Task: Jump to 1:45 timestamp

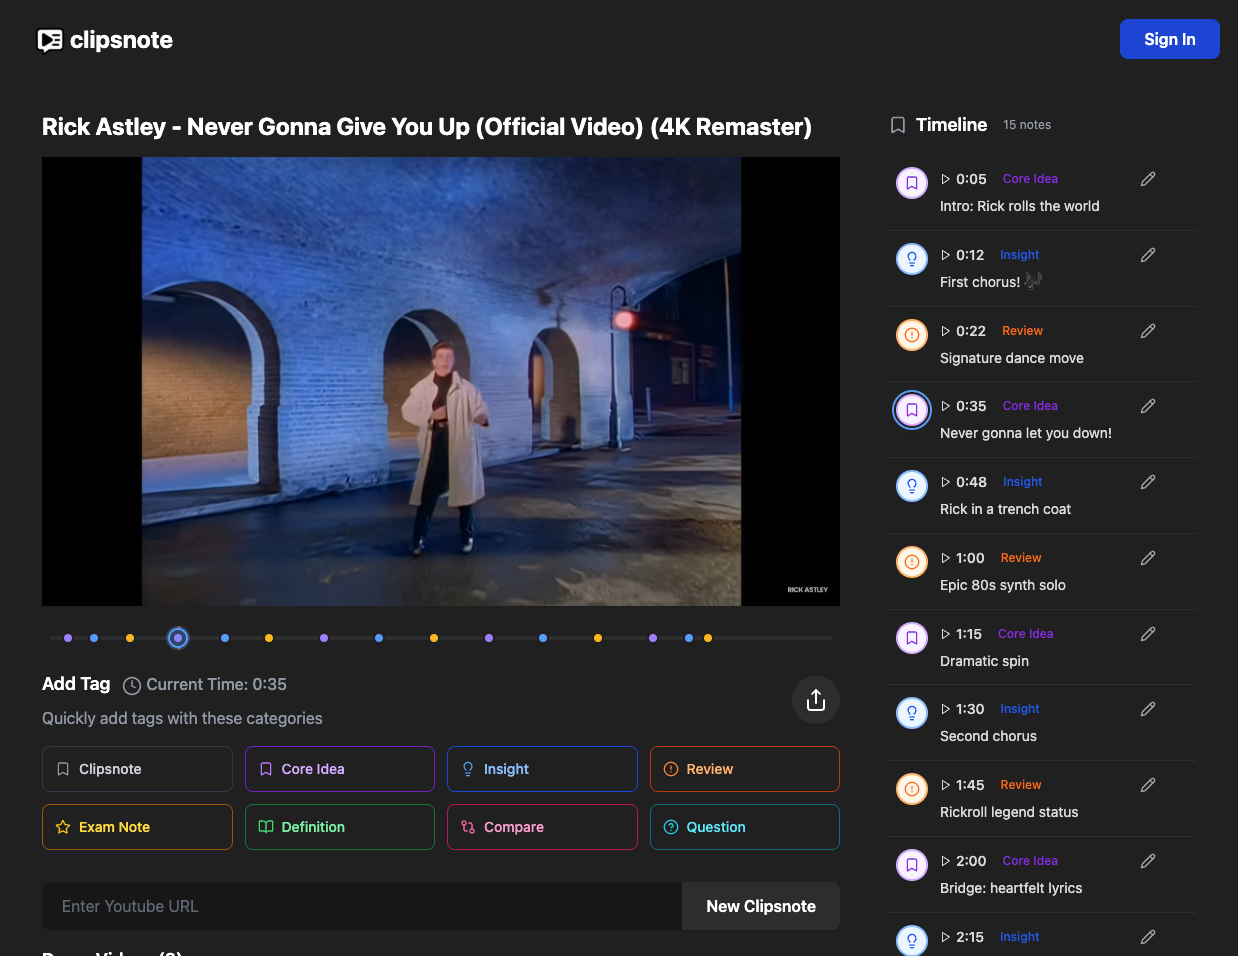Action: [962, 785]
